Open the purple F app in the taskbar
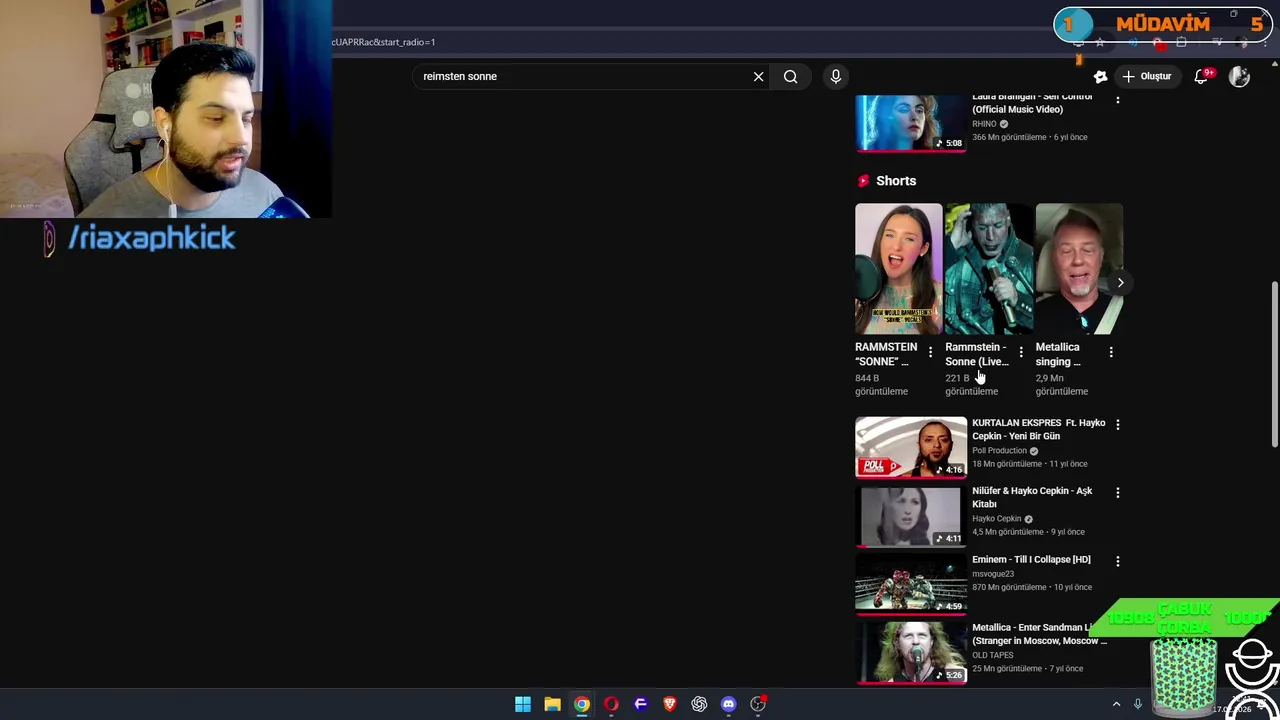1280x720 pixels. (x=641, y=704)
